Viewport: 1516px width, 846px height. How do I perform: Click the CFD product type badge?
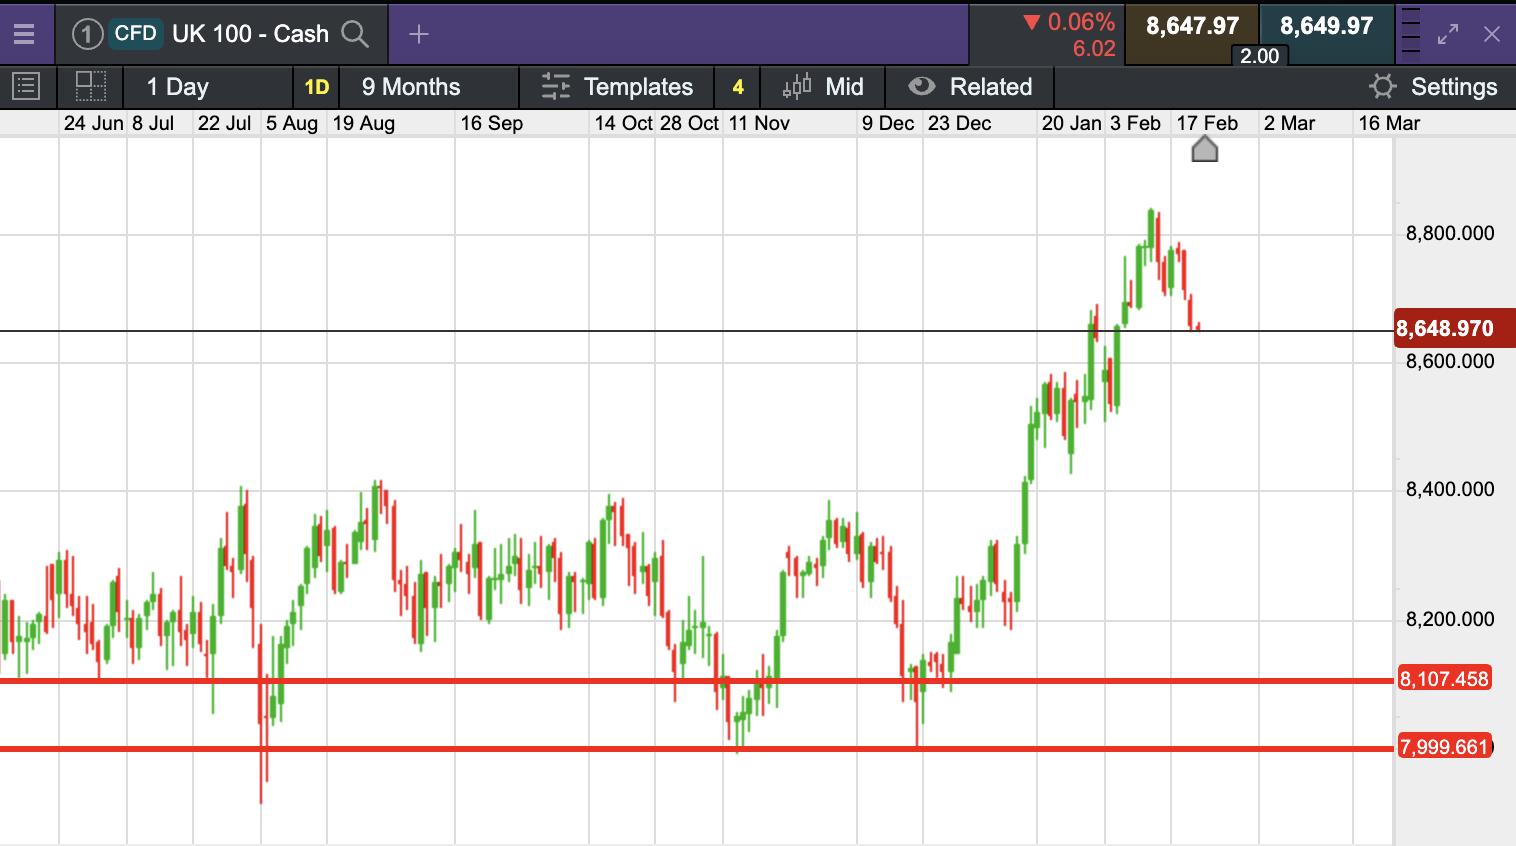click(x=135, y=33)
